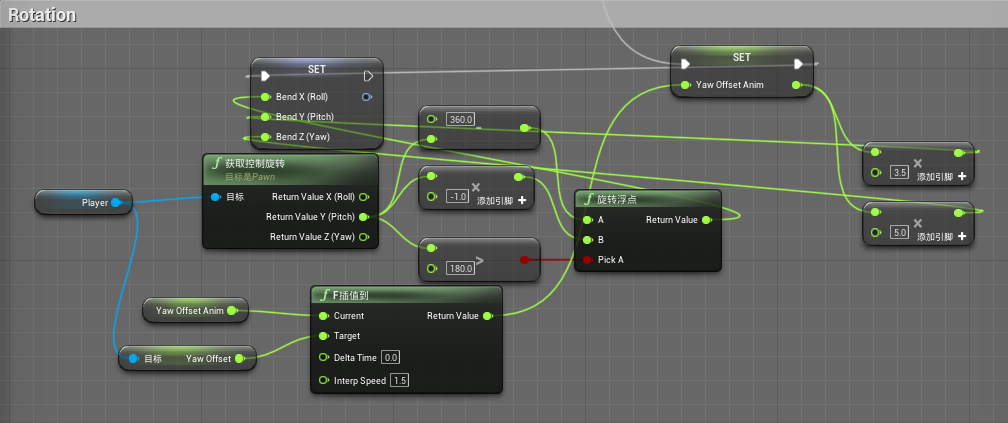Click the Interp Speed input pin
1008x423 pixels.
pyautogui.click(x=323, y=380)
